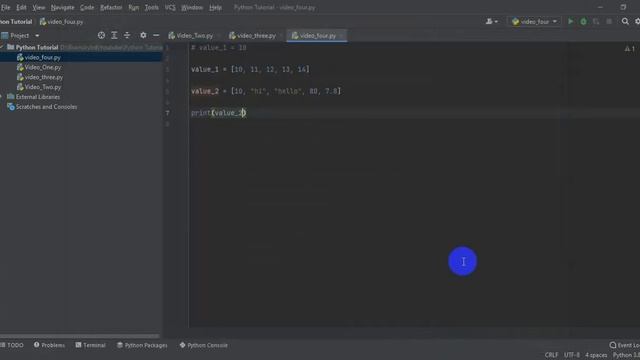Open the Run menu
The height and width of the screenshot is (360, 640).
tap(133, 7)
